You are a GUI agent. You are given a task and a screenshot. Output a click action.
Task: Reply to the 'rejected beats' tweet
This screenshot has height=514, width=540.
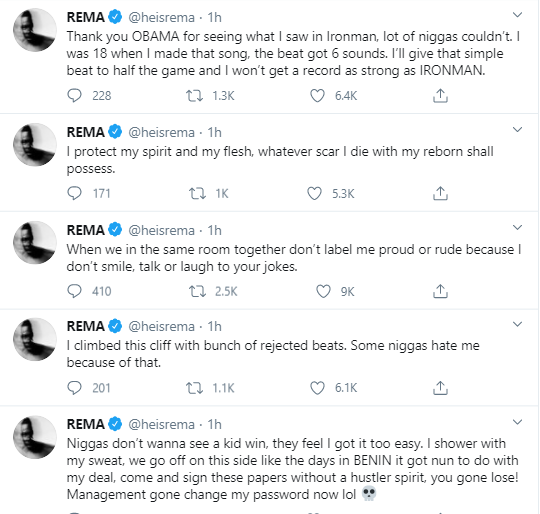[x=74, y=388]
